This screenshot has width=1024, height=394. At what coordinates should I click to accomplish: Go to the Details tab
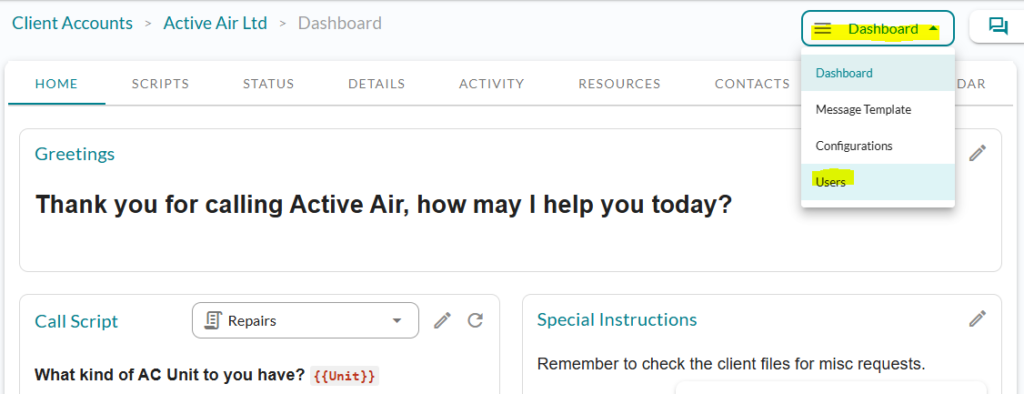377,84
